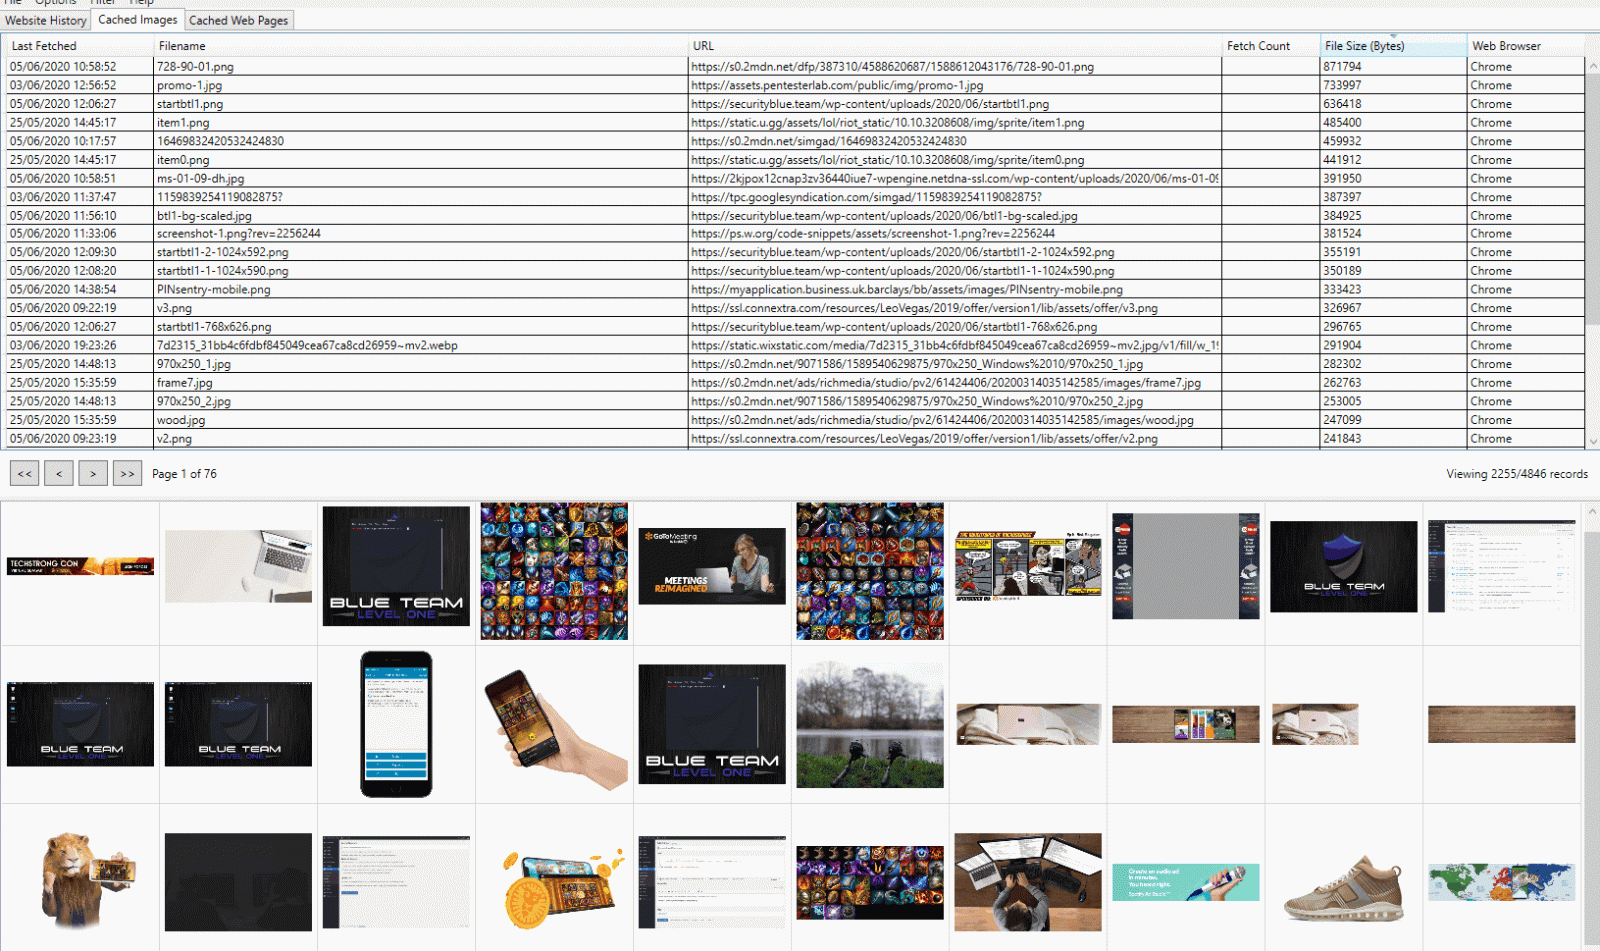Open the Cached Web Pages tab

[239, 20]
